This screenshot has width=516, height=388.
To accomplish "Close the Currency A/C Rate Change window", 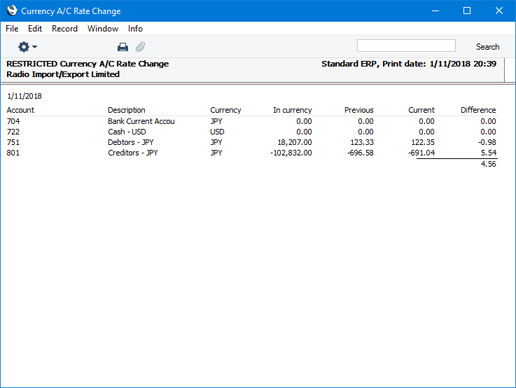I will tap(499, 11).
